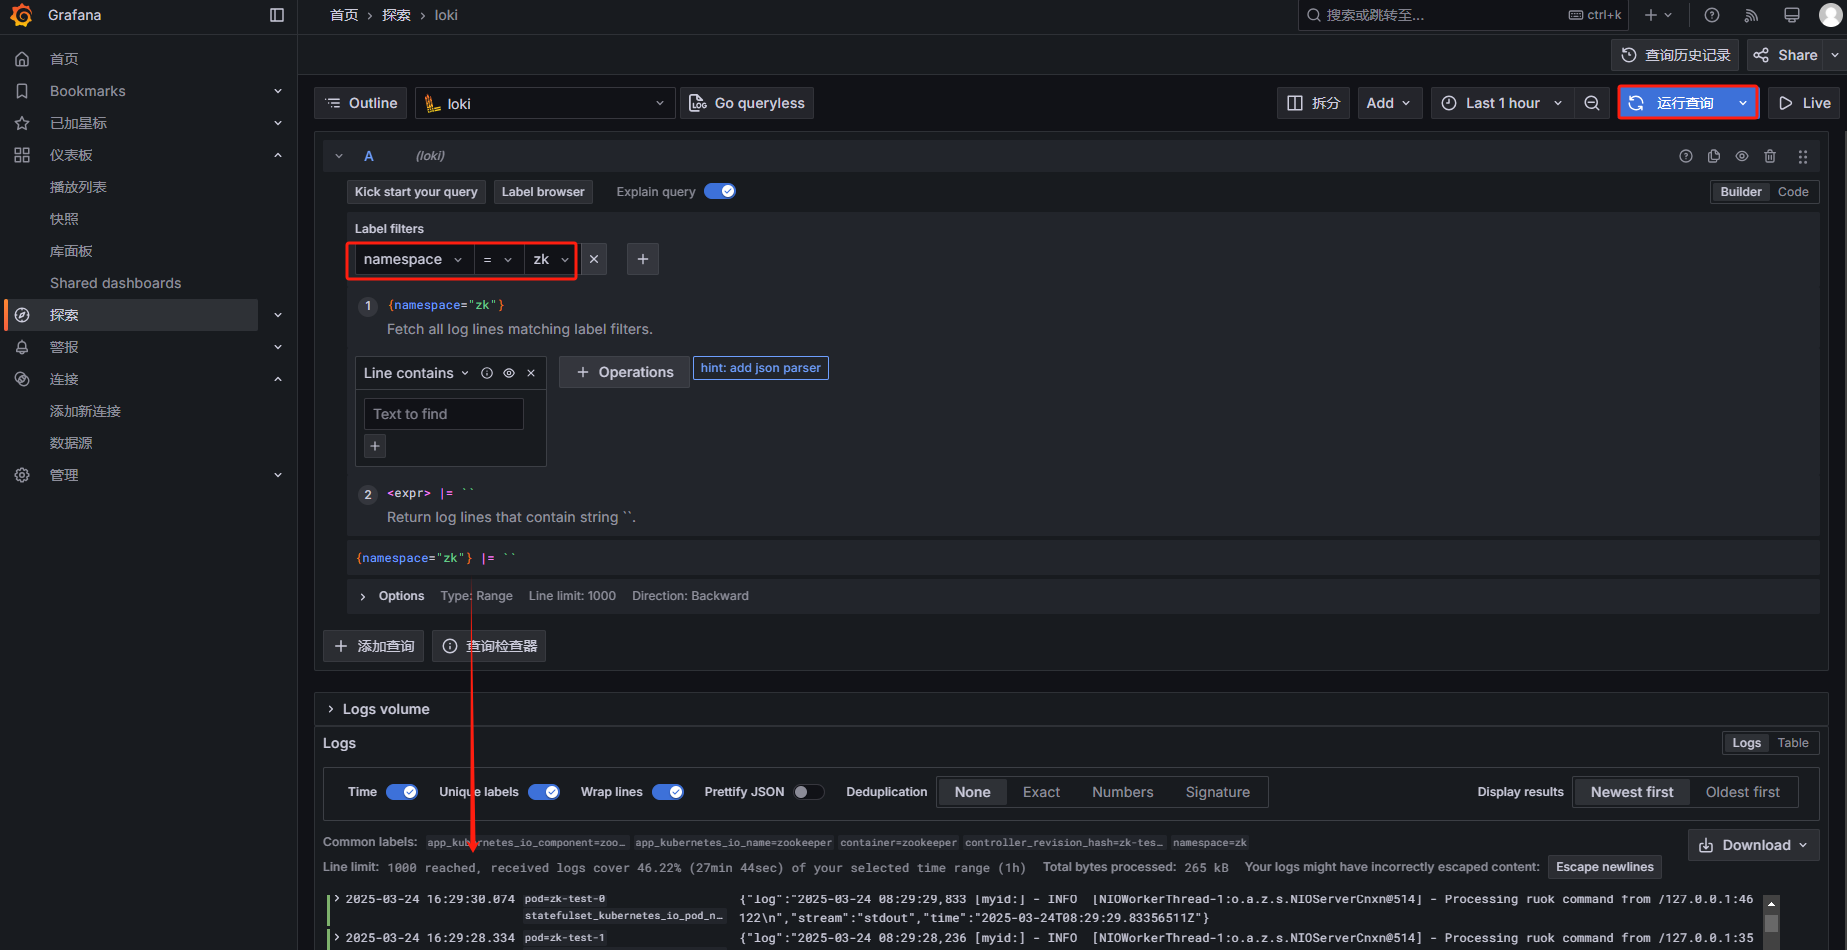Open the news feed RSS icon
1847x950 pixels.
point(1751,15)
